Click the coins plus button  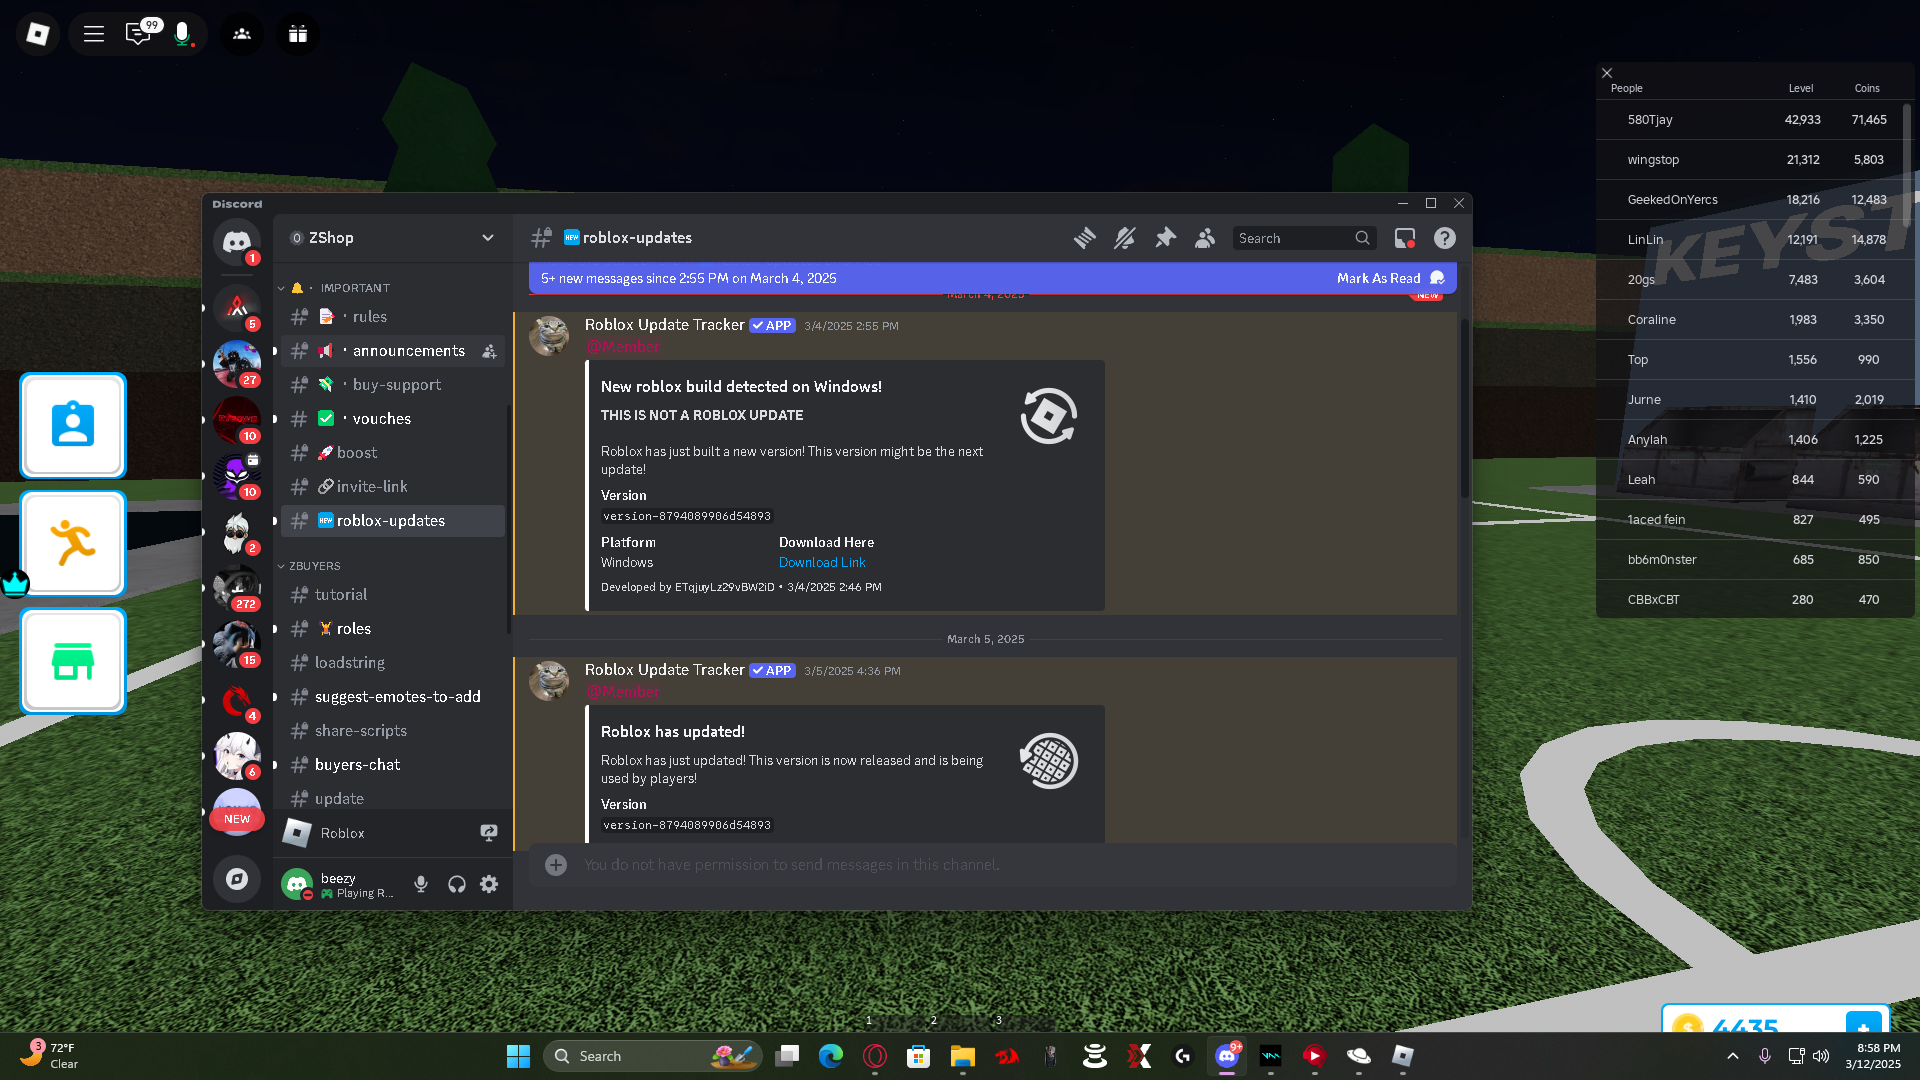pyautogui.click(x=1863, y=1024)
